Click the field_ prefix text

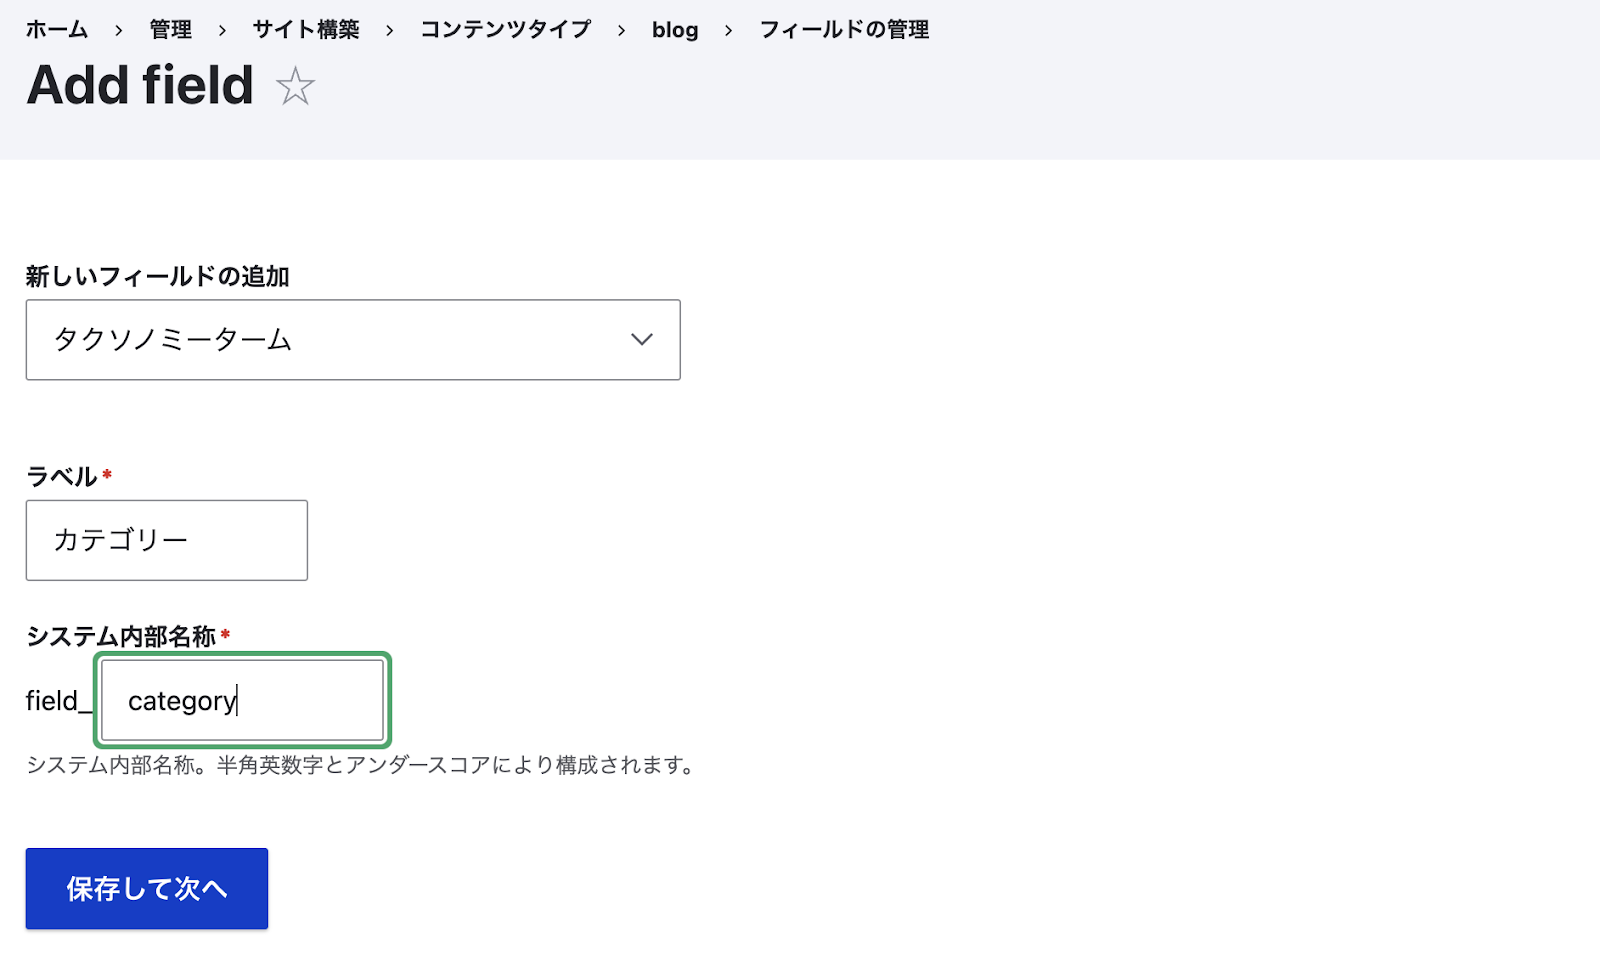click(x=56, y=702)
